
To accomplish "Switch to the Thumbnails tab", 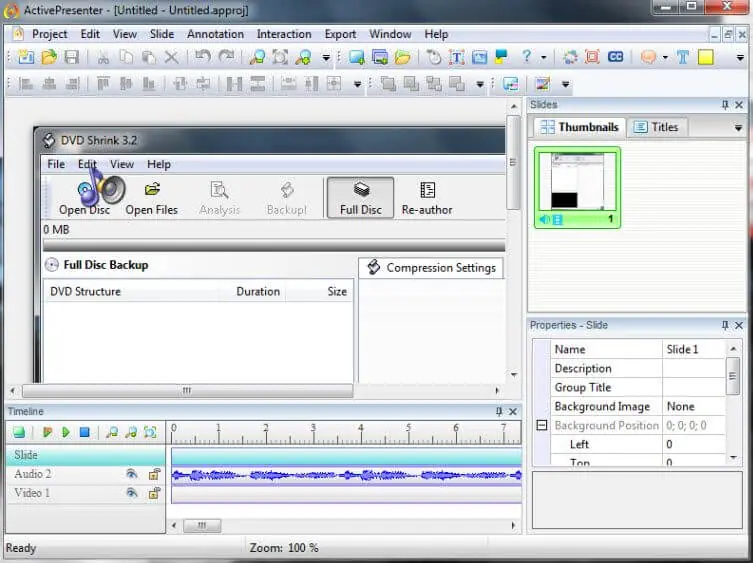I will point(580,127).
